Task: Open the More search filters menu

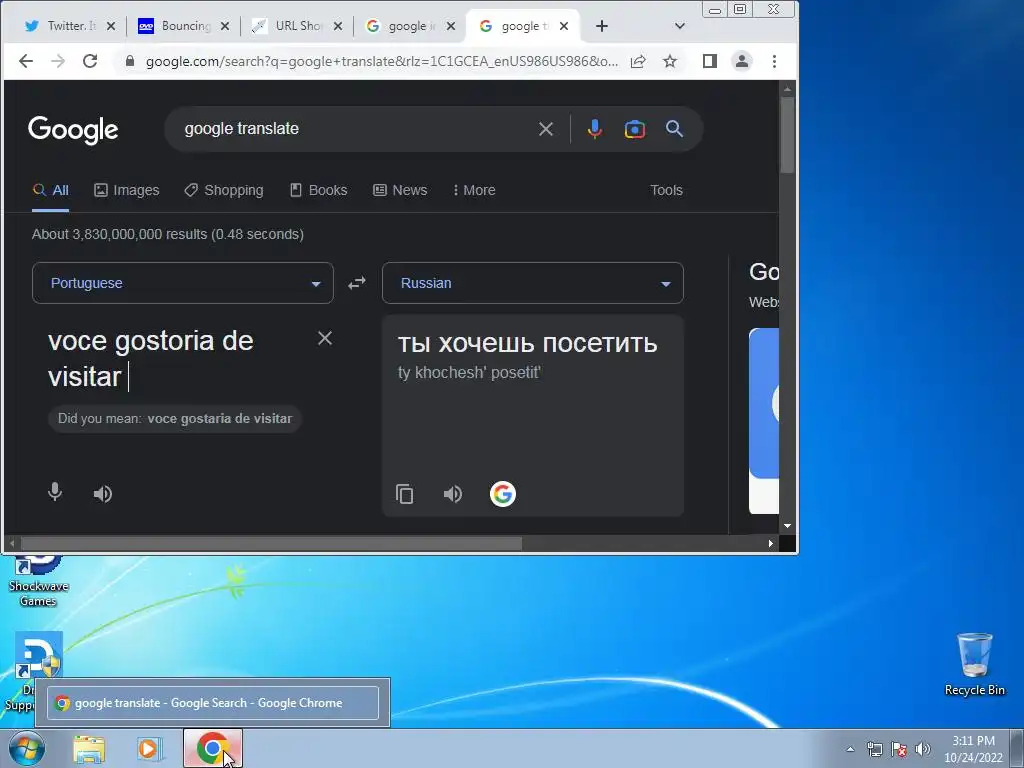Action: tap(474, 190)
